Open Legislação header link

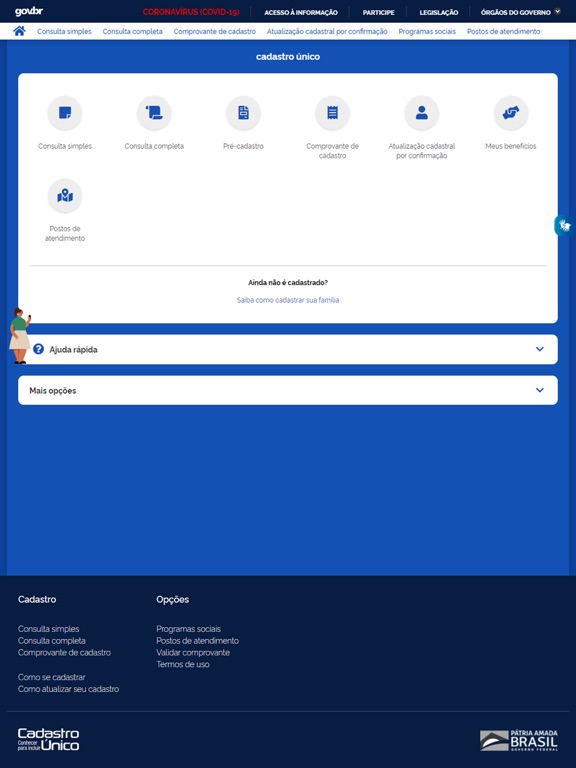point(439,12)
